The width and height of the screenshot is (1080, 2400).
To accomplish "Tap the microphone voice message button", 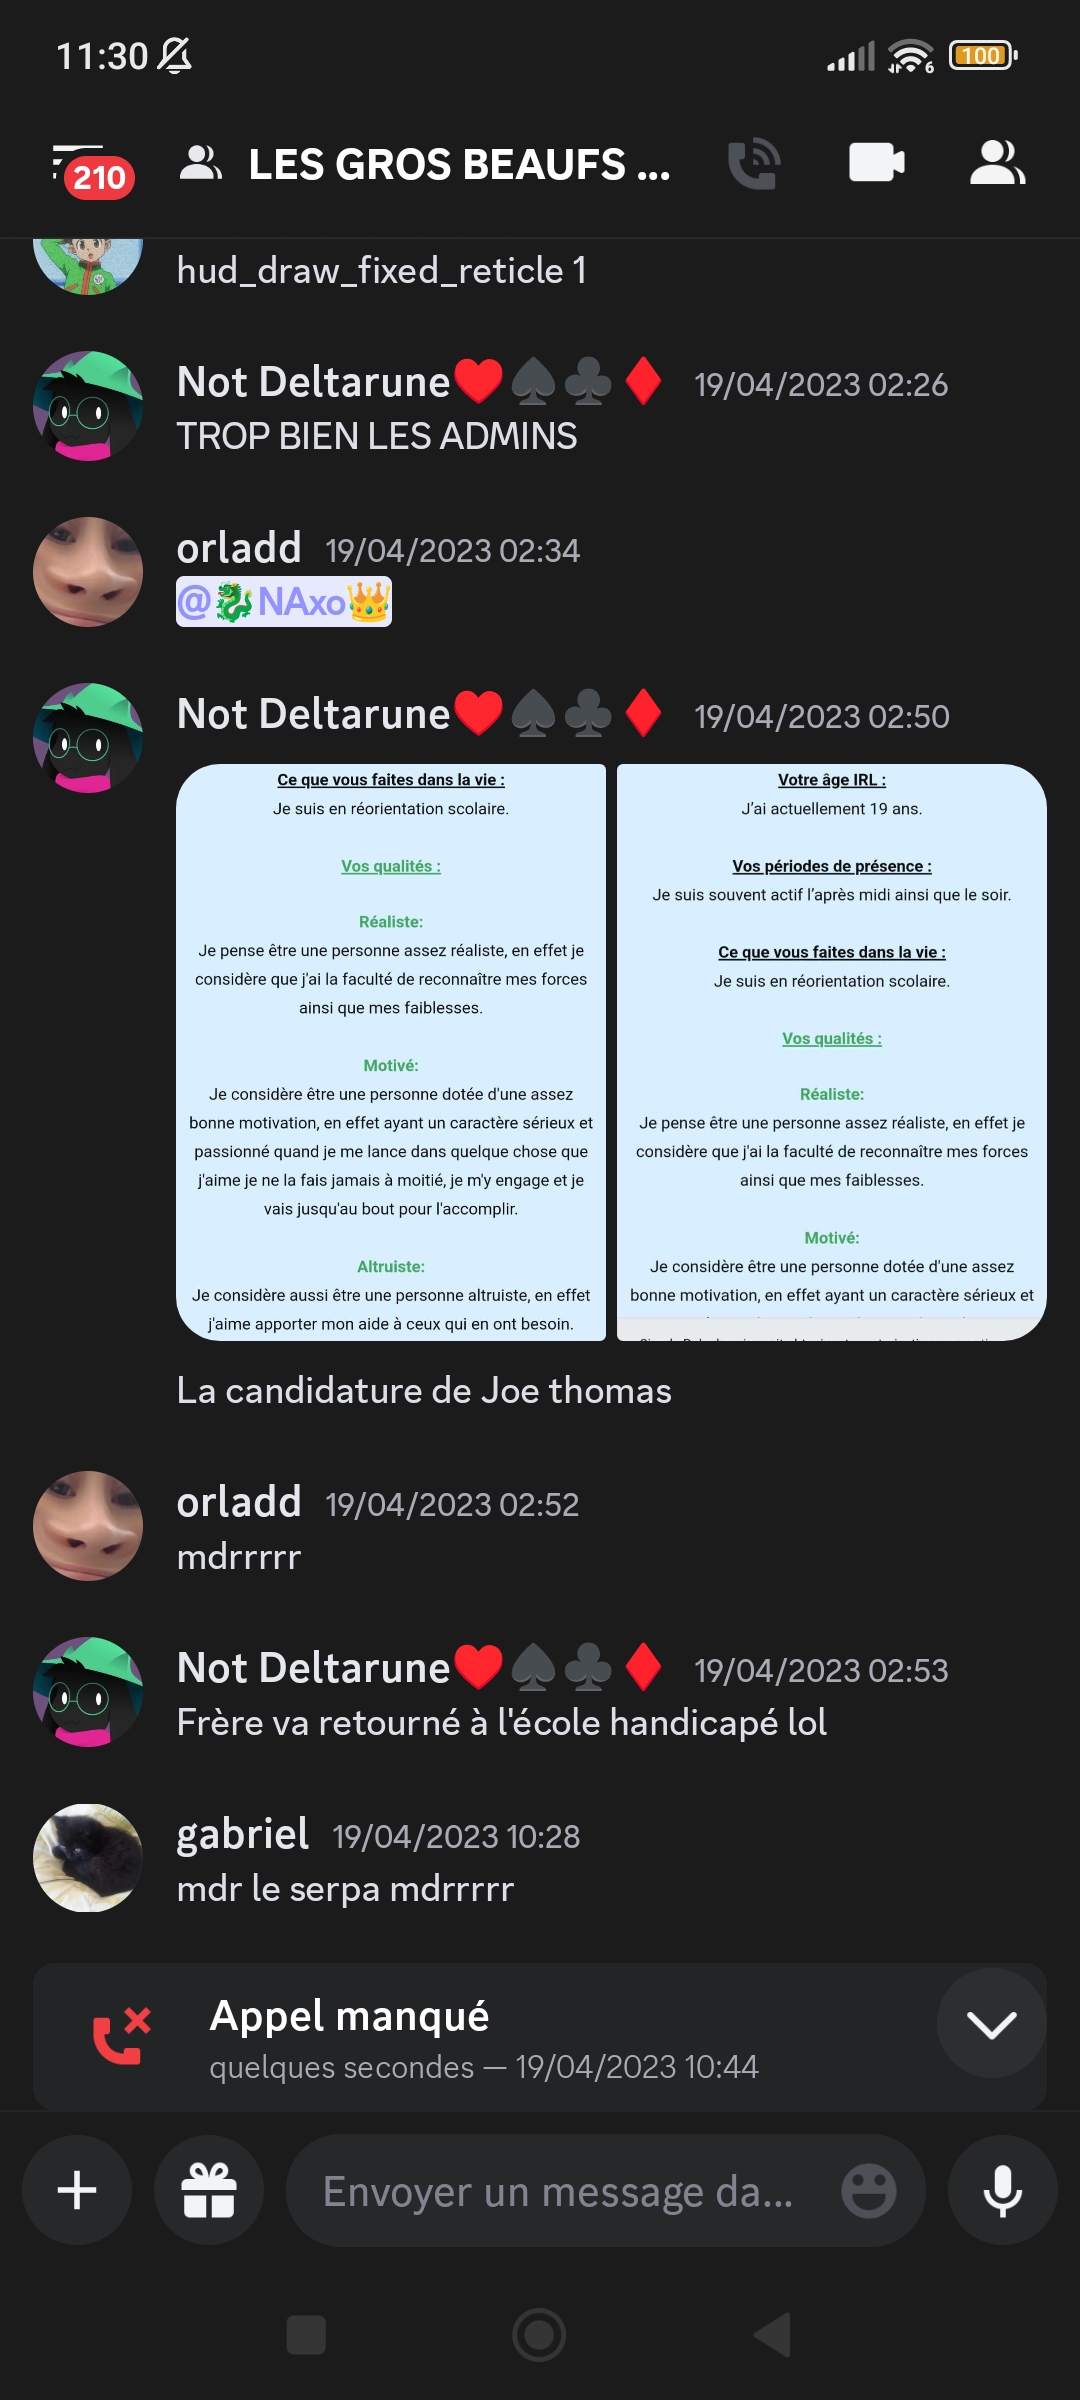I will tap(1002, 2190).
